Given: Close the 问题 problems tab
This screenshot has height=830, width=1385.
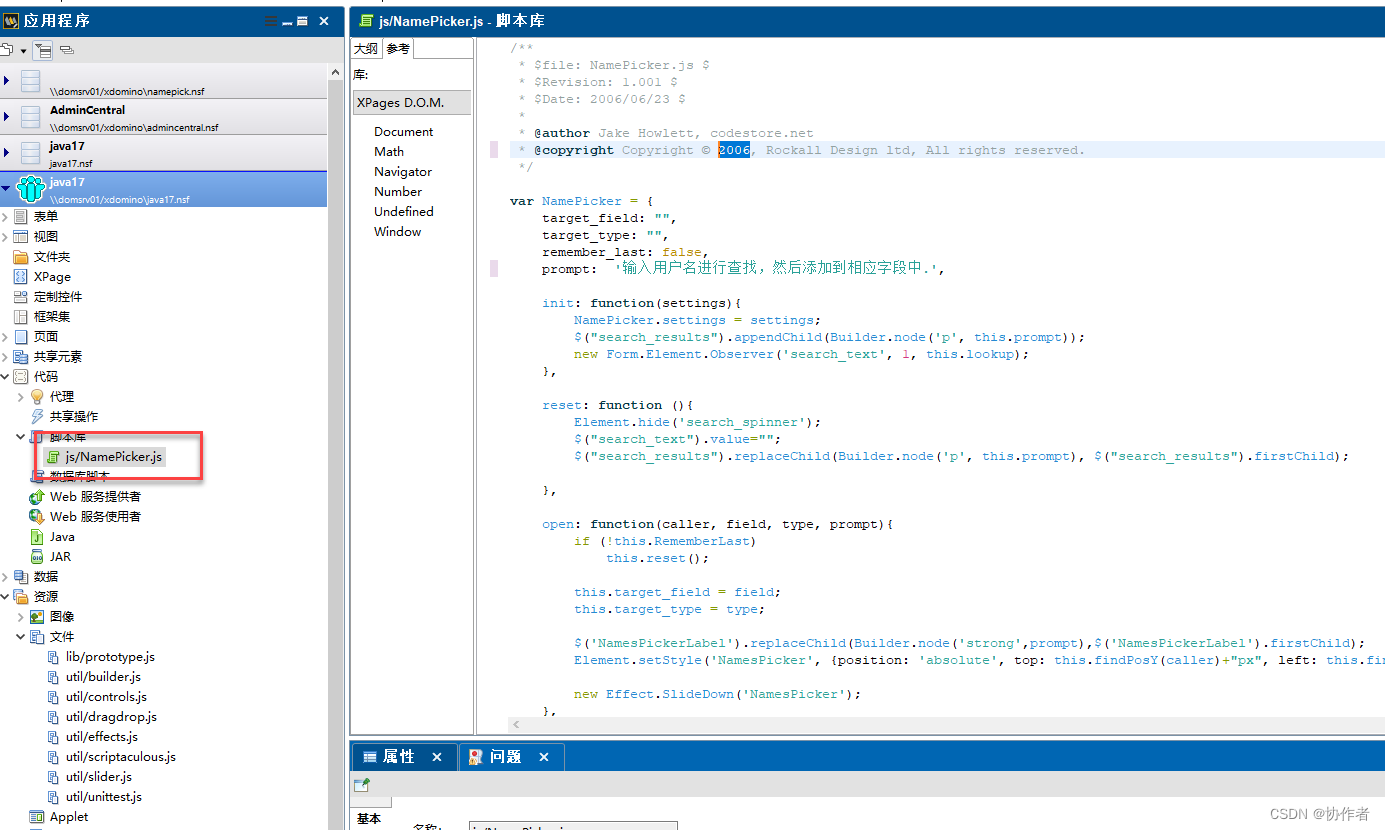Looking at the screenshot, I should pos(544,757).
